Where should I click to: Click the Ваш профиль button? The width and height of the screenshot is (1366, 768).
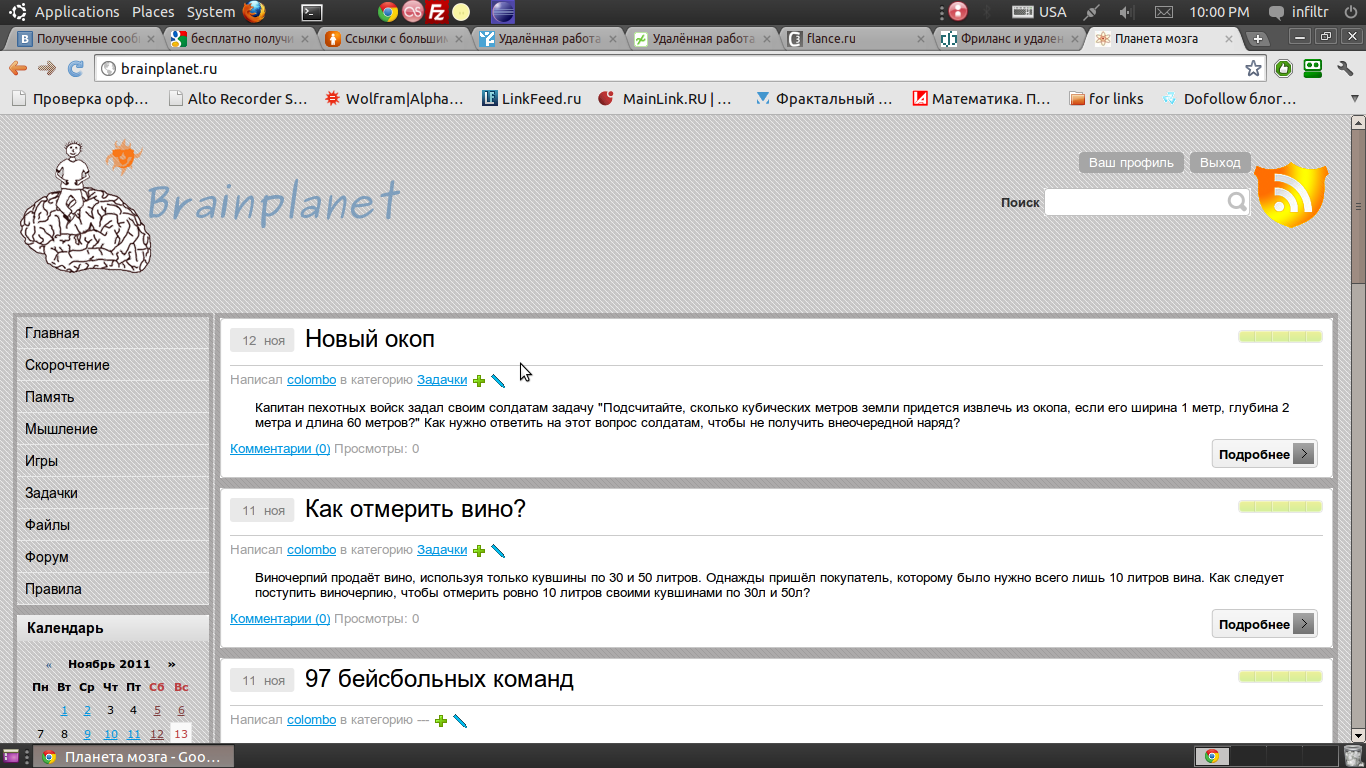pyautogui.click(x=1131, y=162)
